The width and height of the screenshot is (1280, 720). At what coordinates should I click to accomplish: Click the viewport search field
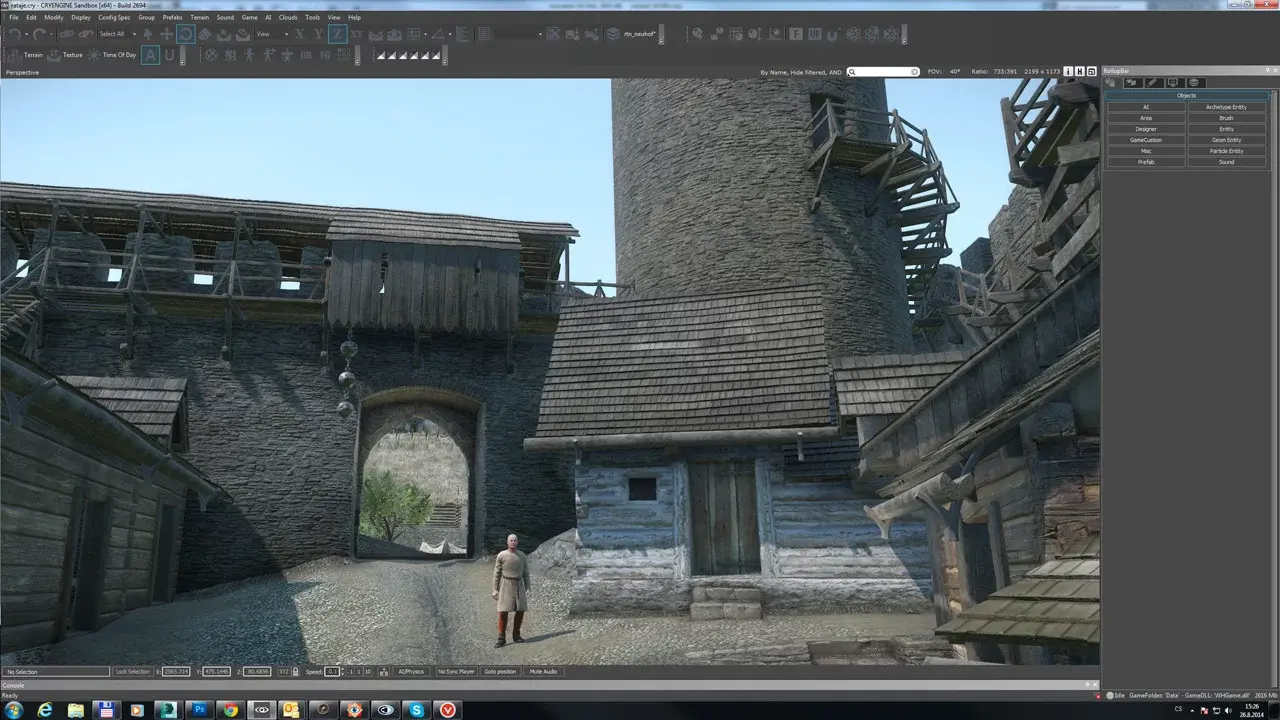tap(884, 72)
